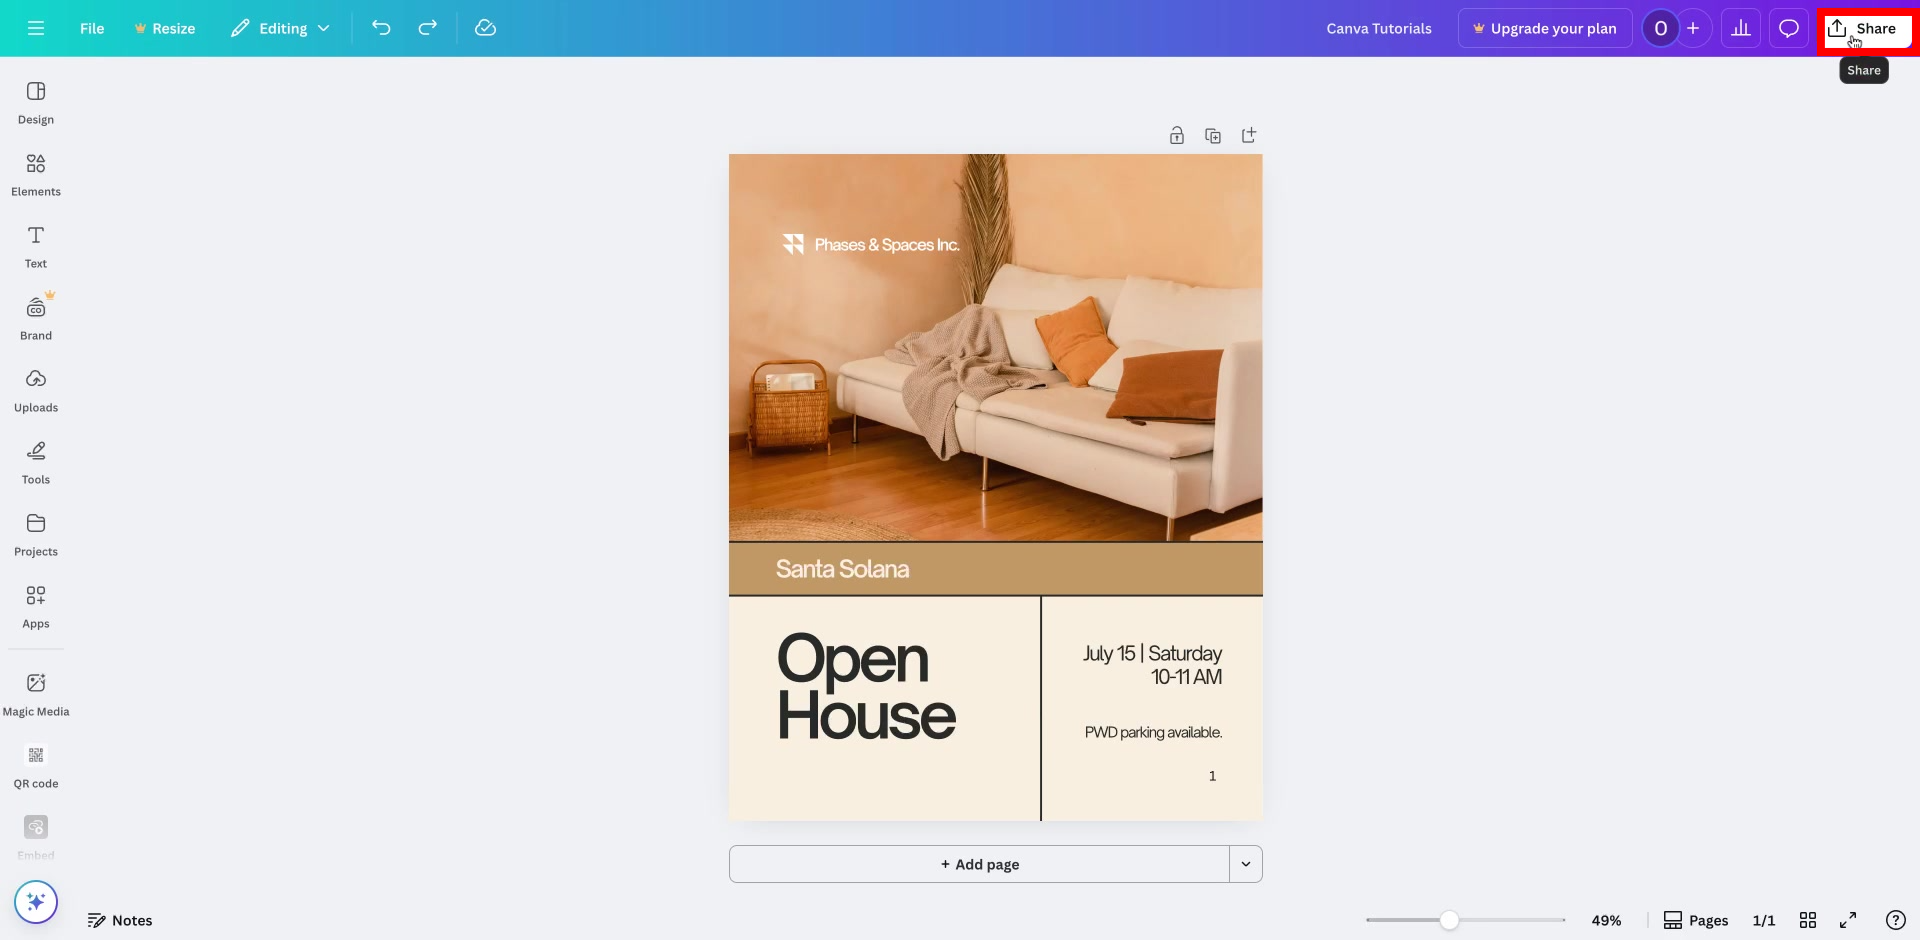
Task: Open the Brand panel
Action: (35, 316)
